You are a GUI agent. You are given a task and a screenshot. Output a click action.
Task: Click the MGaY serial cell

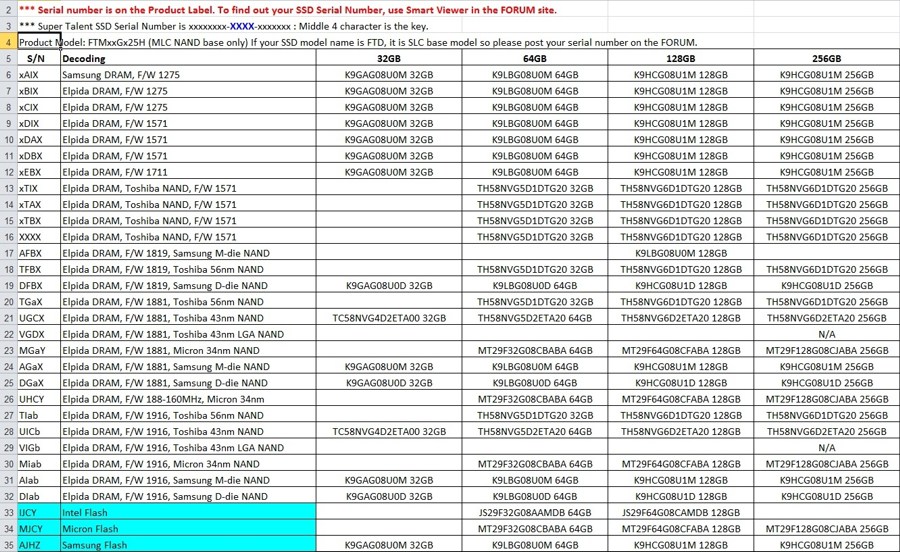[x=38, y=350]
